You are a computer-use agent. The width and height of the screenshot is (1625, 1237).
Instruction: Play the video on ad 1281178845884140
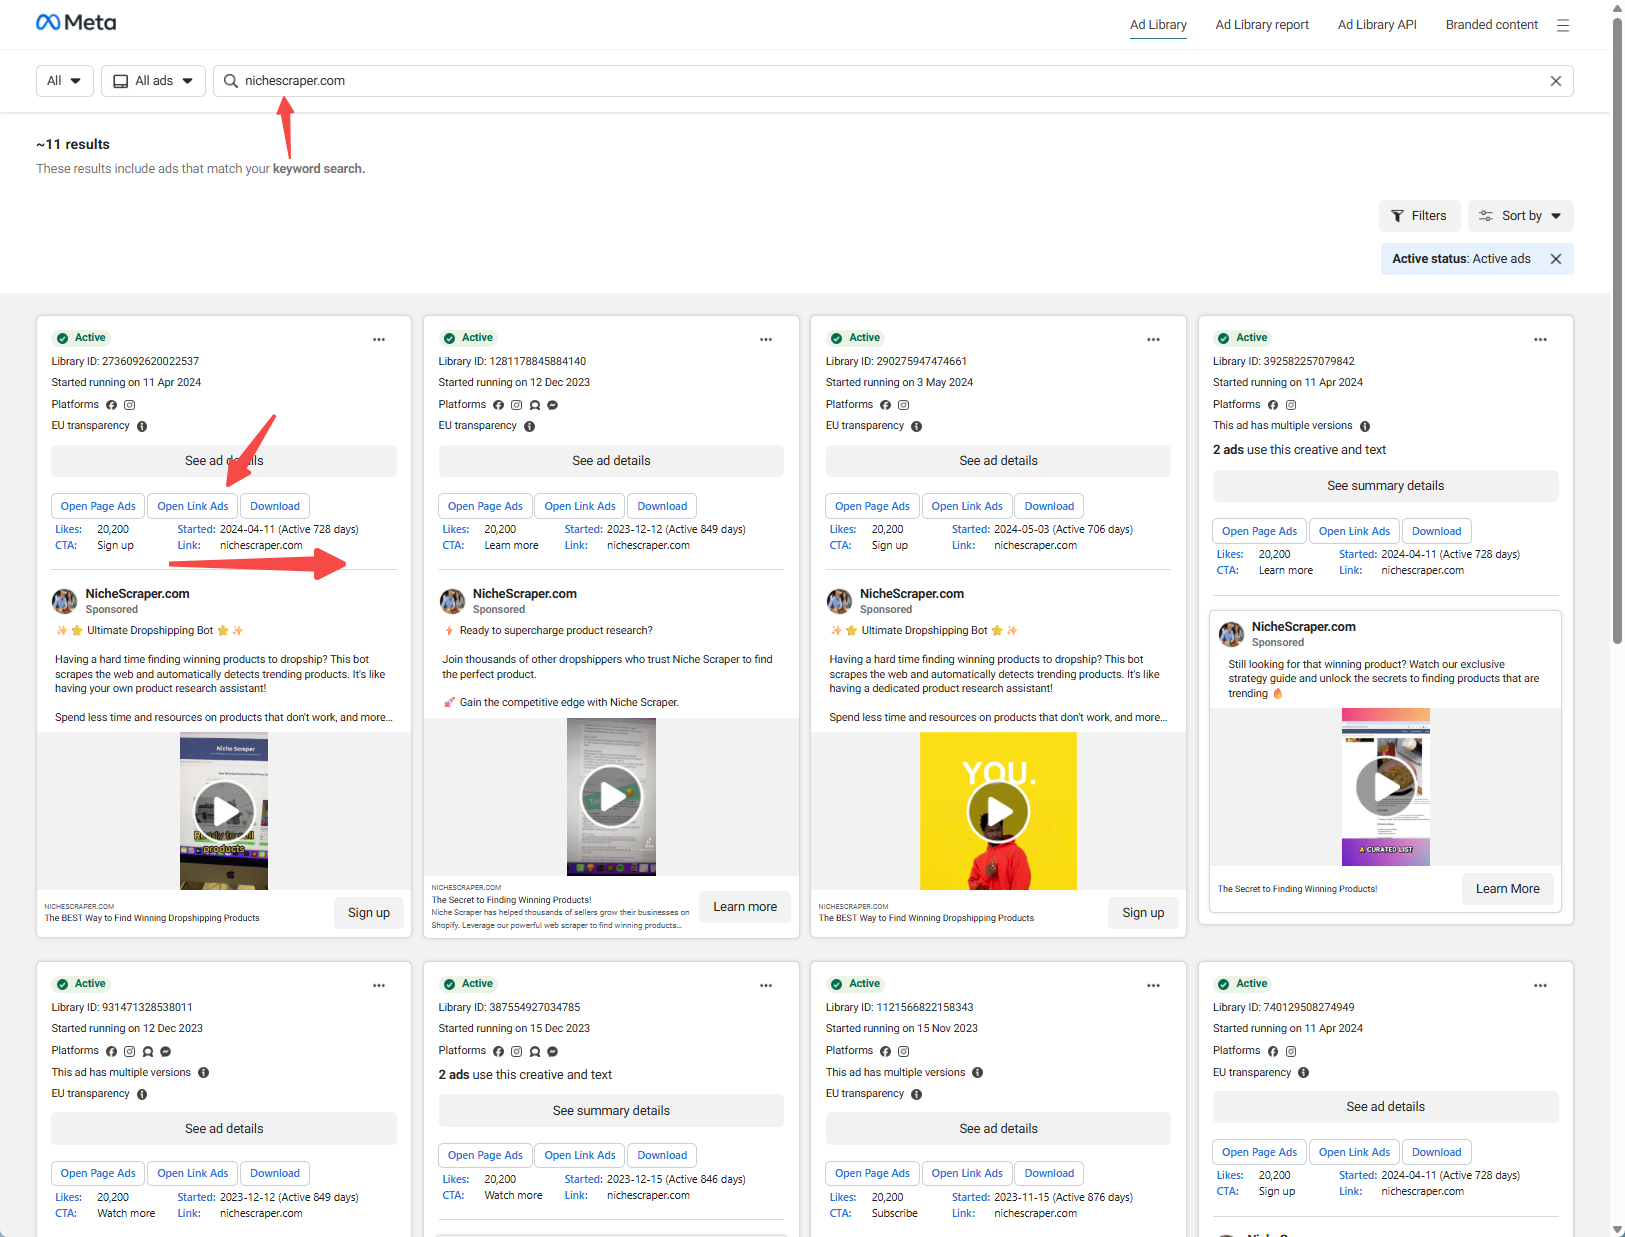click(x=611, y=797)
